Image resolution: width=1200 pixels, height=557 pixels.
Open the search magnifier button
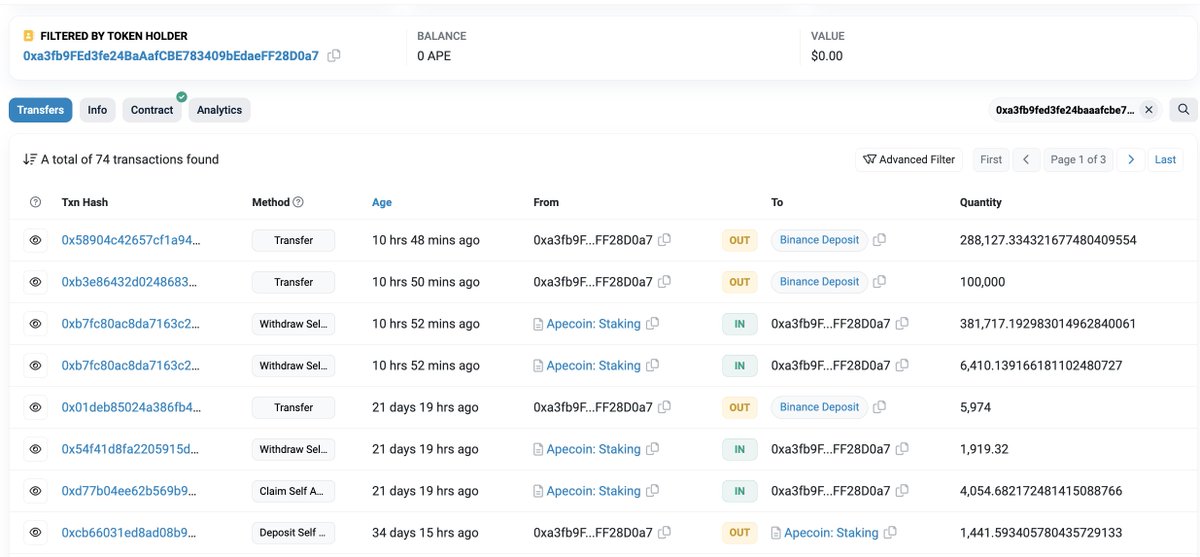(1183, 110)
